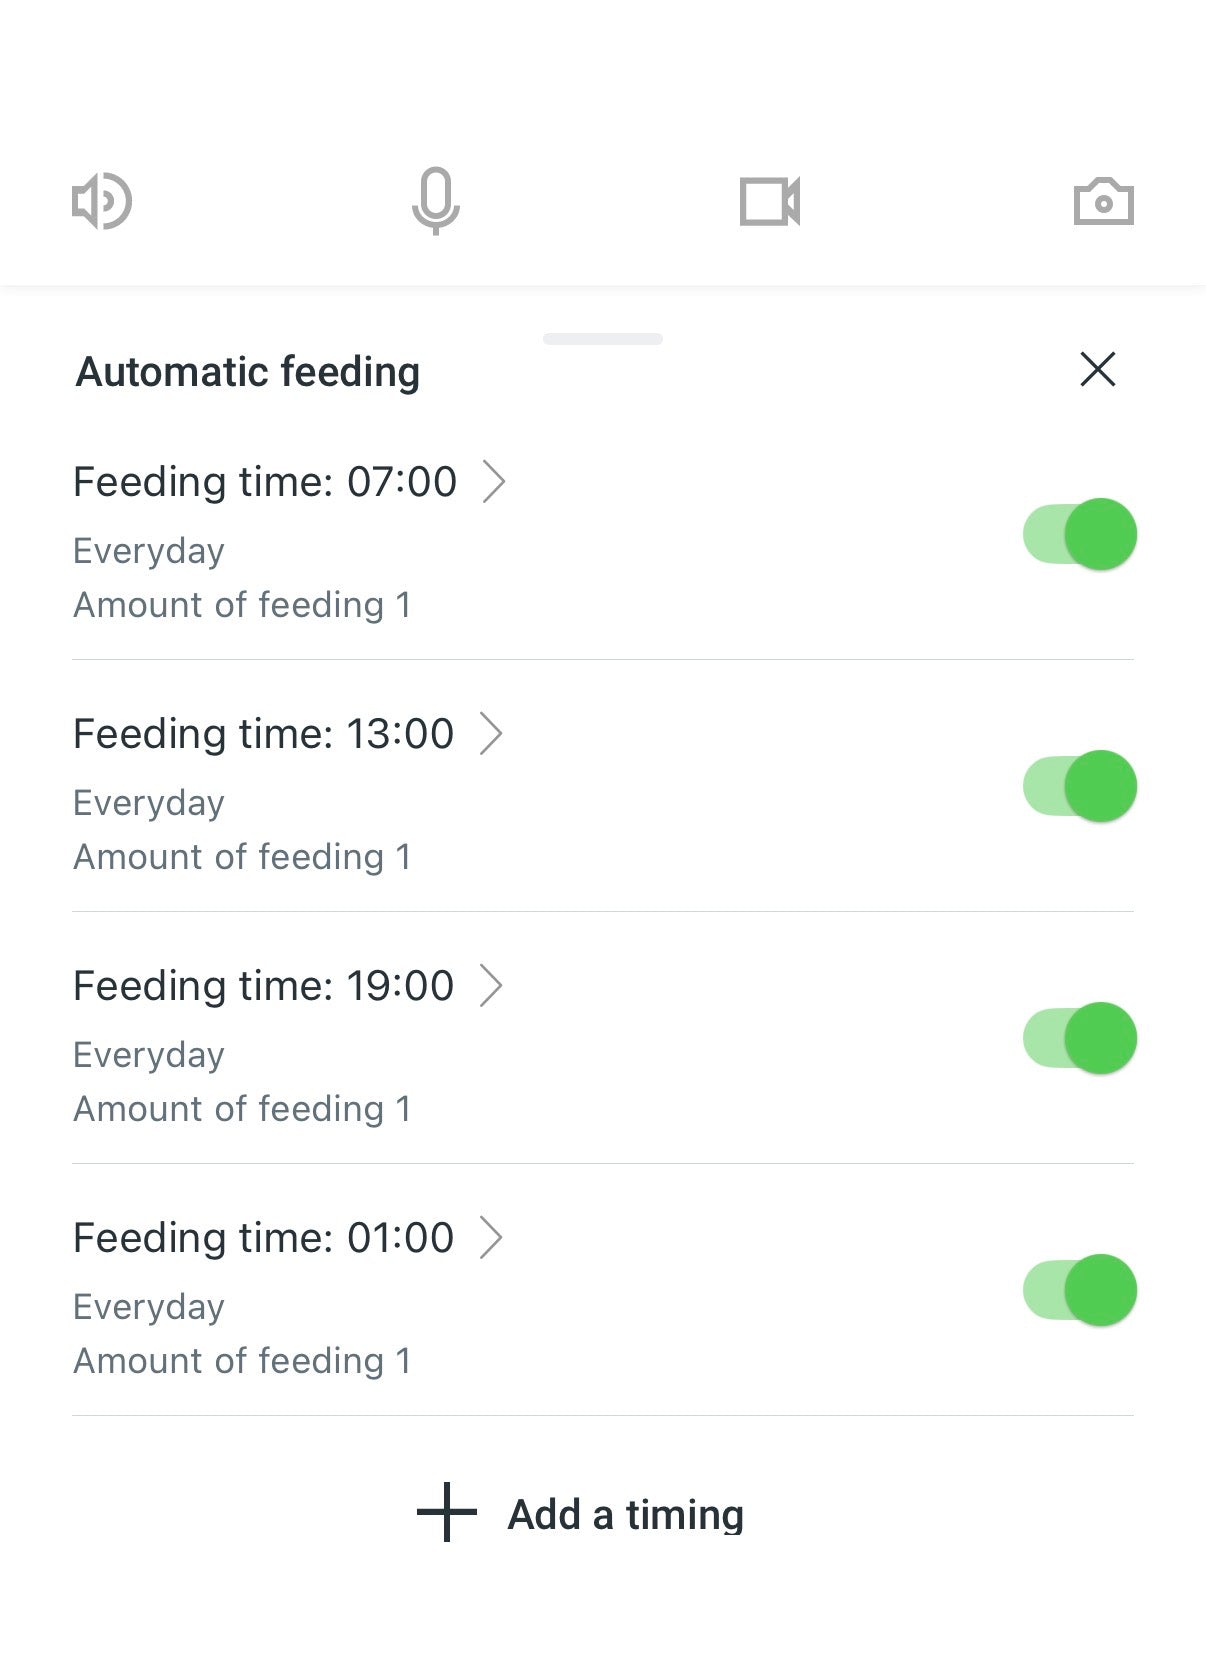Select the Feeding time: 19:00 entry
The height and width of the screenshot is (1676, 1206).
click(264, 986)
